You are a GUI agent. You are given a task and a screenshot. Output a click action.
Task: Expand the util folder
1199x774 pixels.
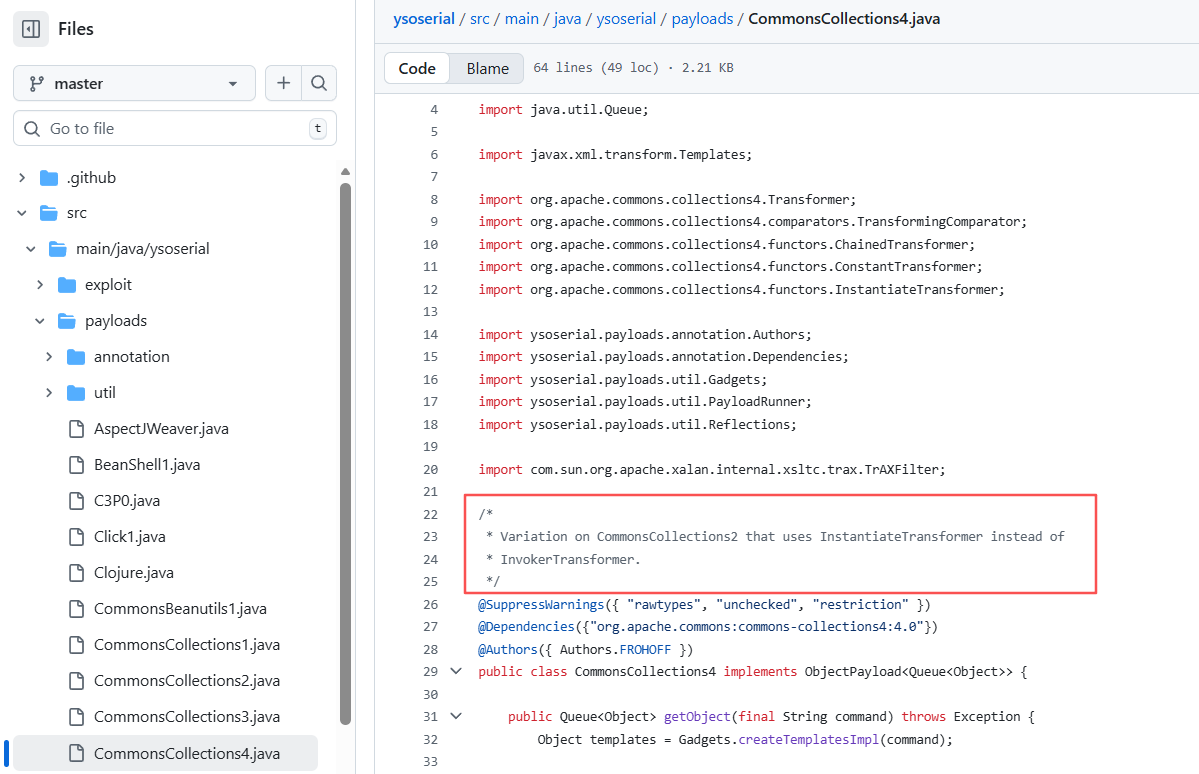click(x=48, y=392)
